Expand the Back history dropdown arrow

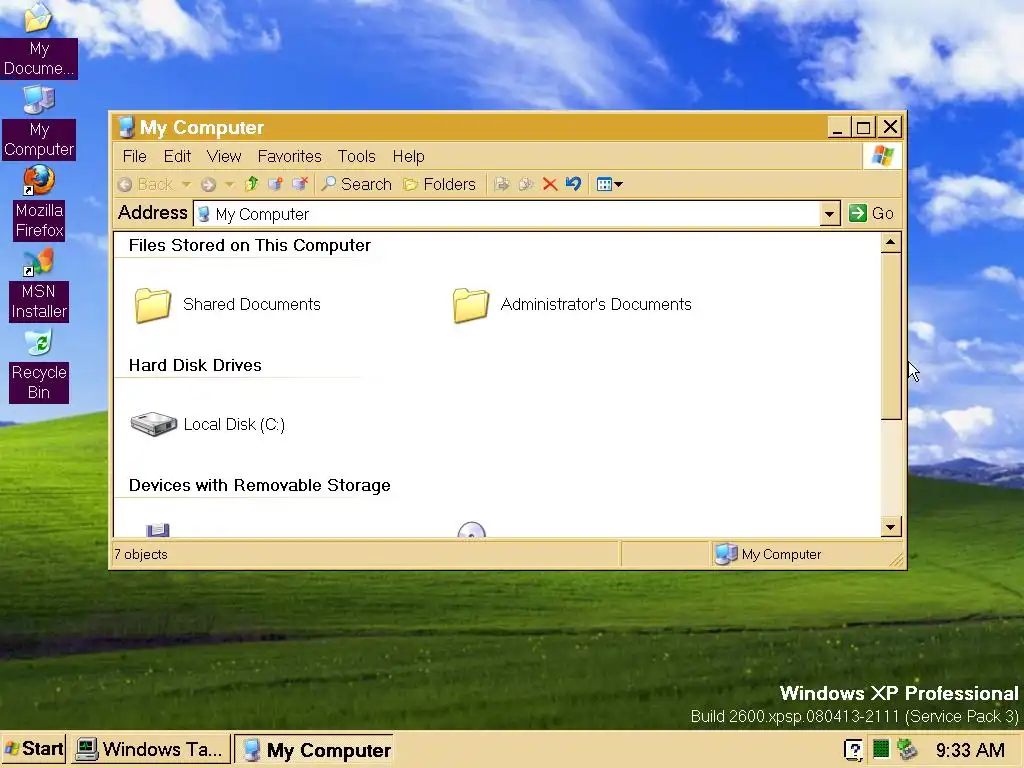pos(186,184)
